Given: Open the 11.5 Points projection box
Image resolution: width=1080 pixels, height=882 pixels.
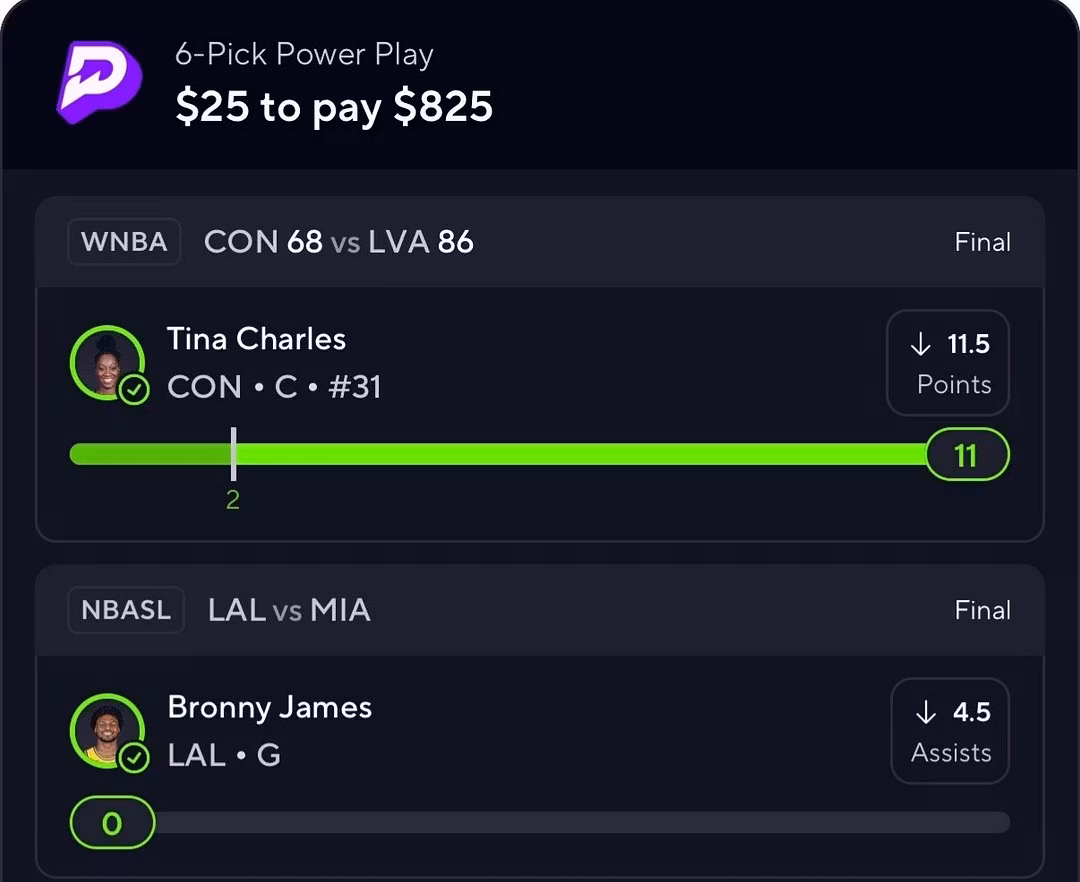Looking at the screenshot, I should (948, 363).
